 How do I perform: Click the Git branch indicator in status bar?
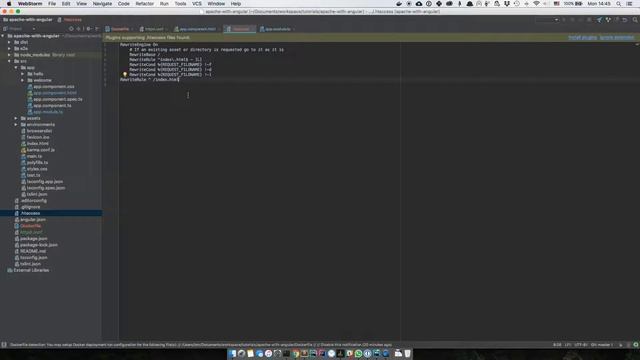tap(602, 345)
